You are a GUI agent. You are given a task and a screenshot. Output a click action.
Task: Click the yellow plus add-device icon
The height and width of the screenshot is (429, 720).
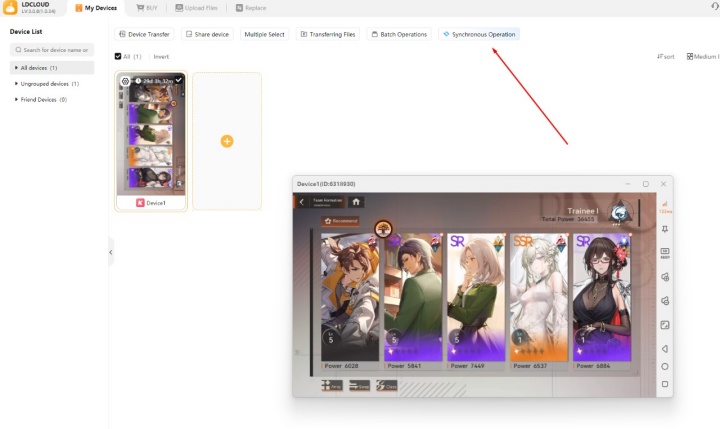click(x=227, y=141)
